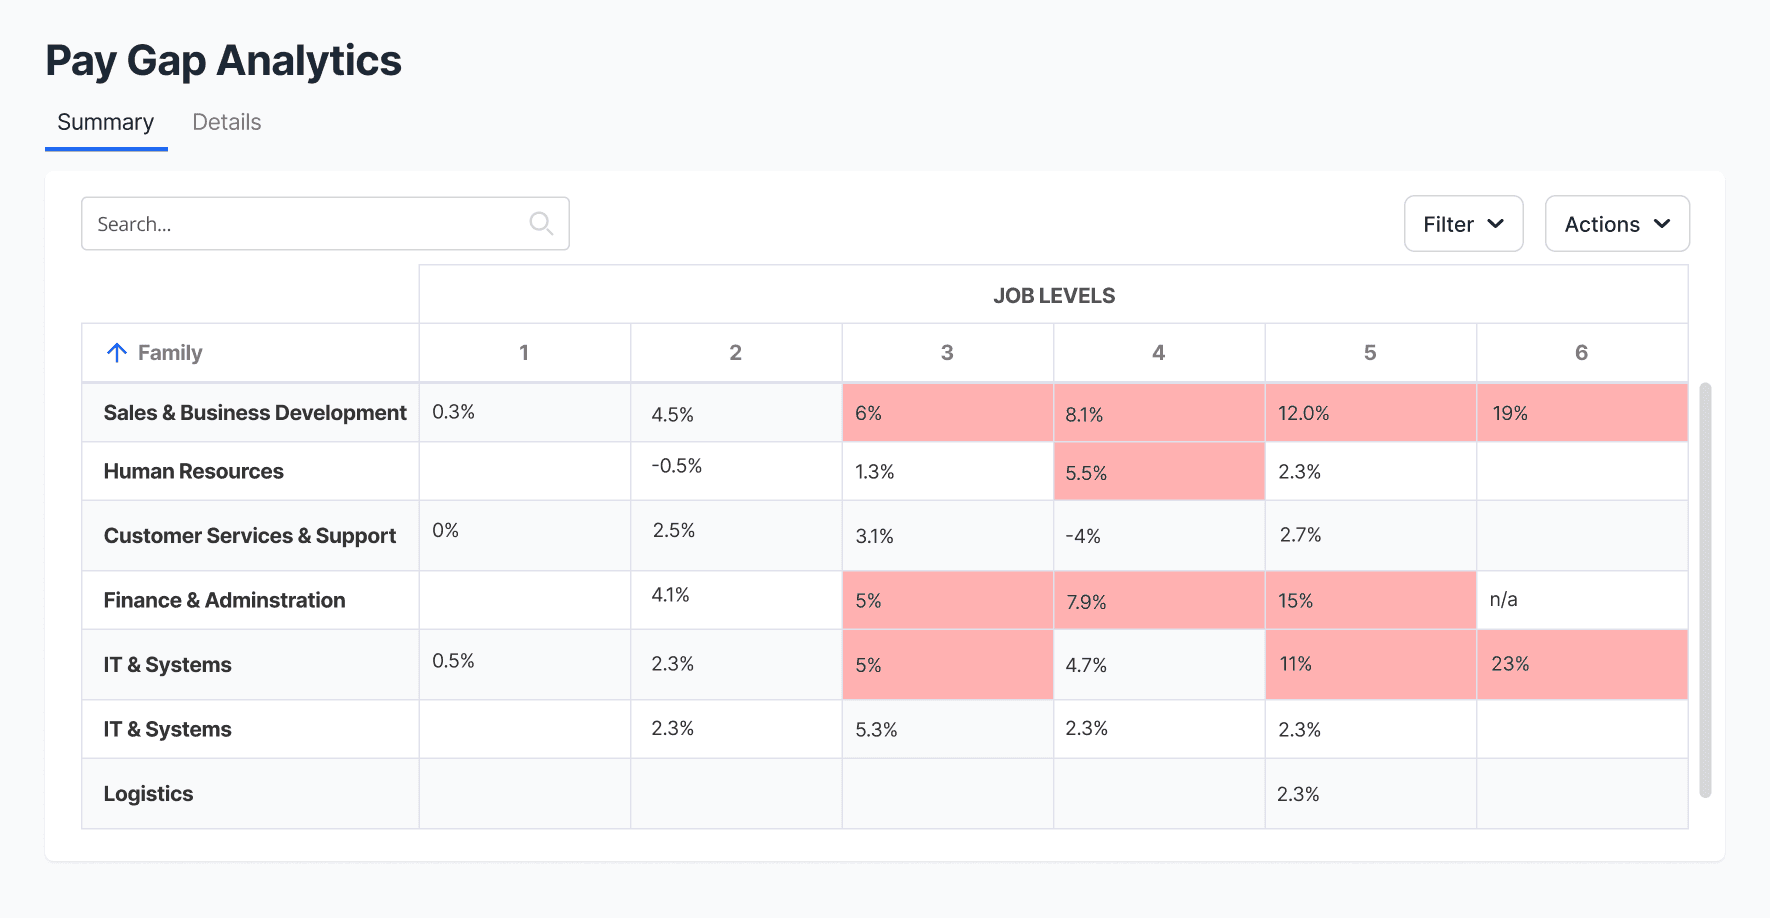This screenshot has height=918, width=1770.
Task: Click the Human Resources row label
Action: (194, 471)
